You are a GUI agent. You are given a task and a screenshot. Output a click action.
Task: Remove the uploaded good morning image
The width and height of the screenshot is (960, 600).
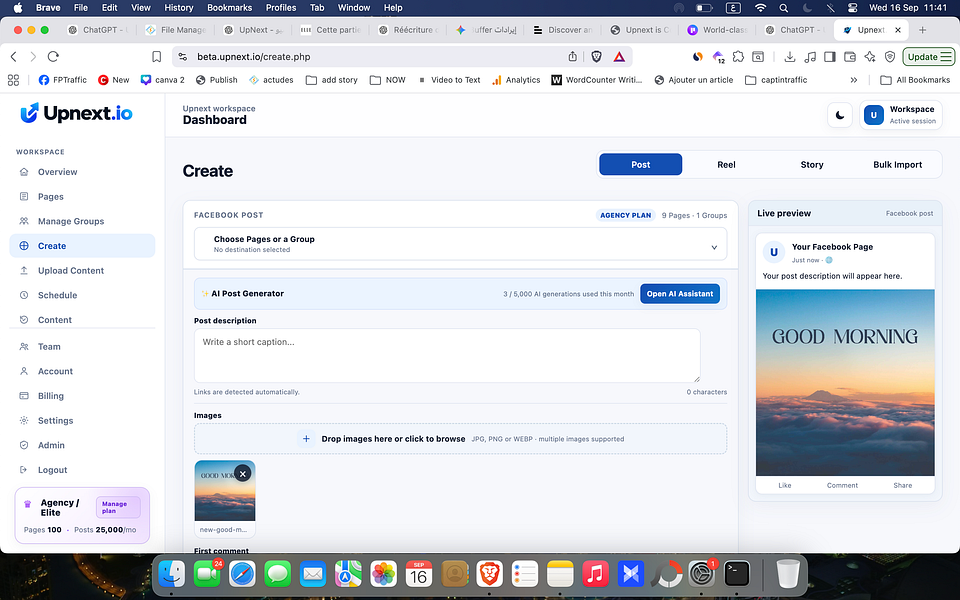(243, 473)
